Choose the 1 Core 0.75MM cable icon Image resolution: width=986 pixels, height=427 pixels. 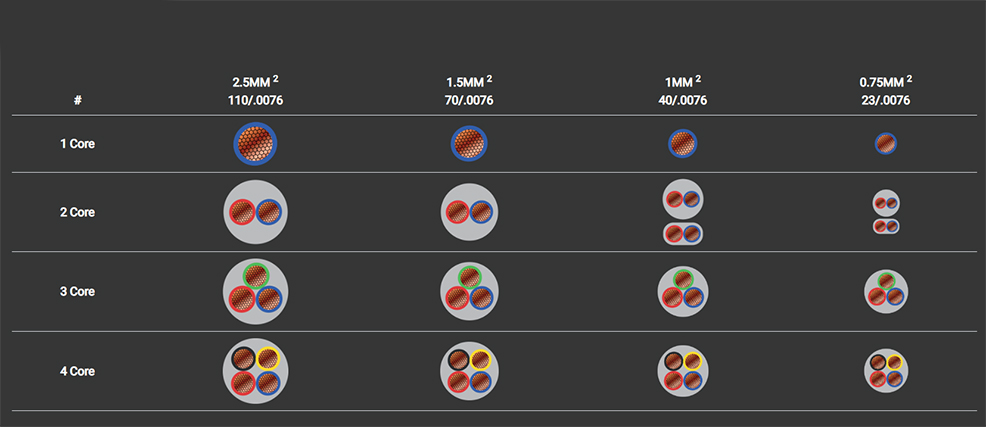click(x=886, y=144)
